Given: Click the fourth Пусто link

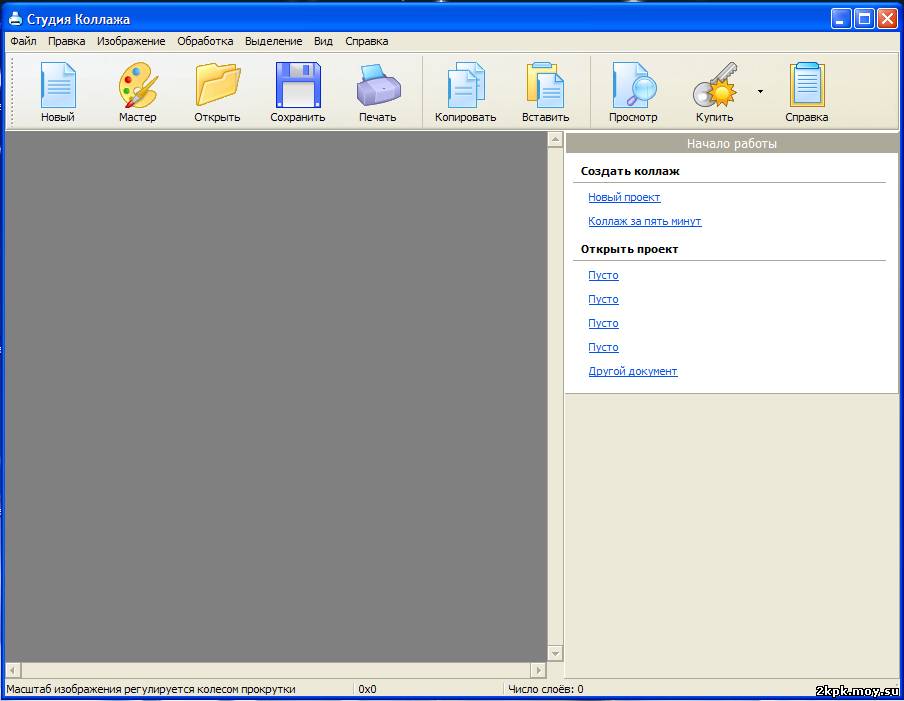Looking at the screenshot, I should click(603, 348).
